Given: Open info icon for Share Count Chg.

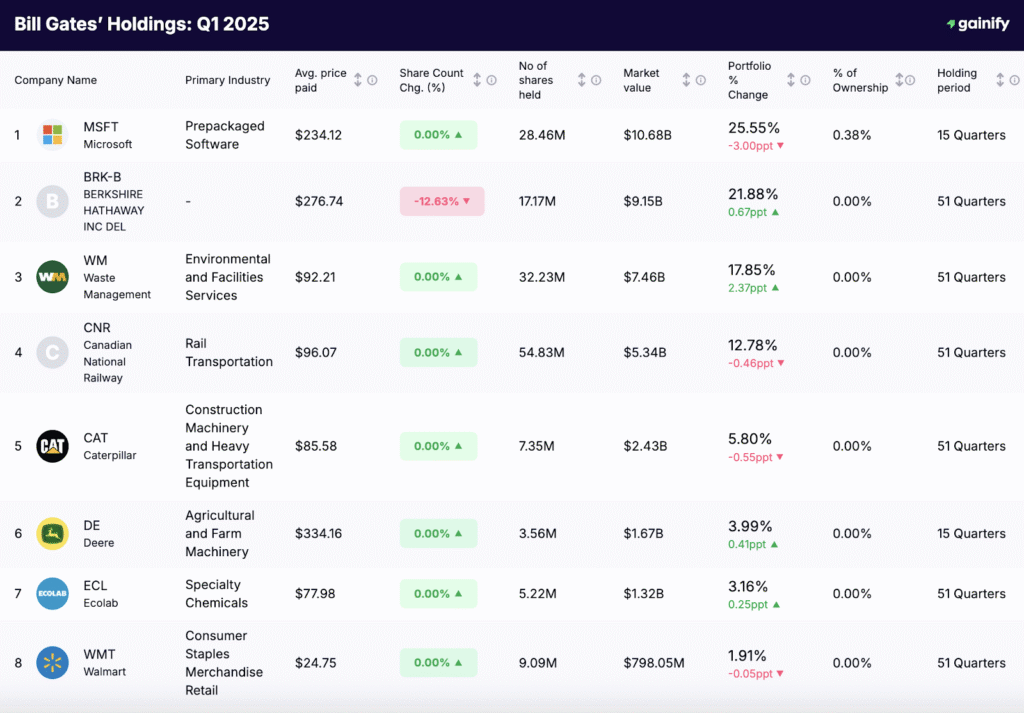Looking at the screenshot, I should pos(492,80).
